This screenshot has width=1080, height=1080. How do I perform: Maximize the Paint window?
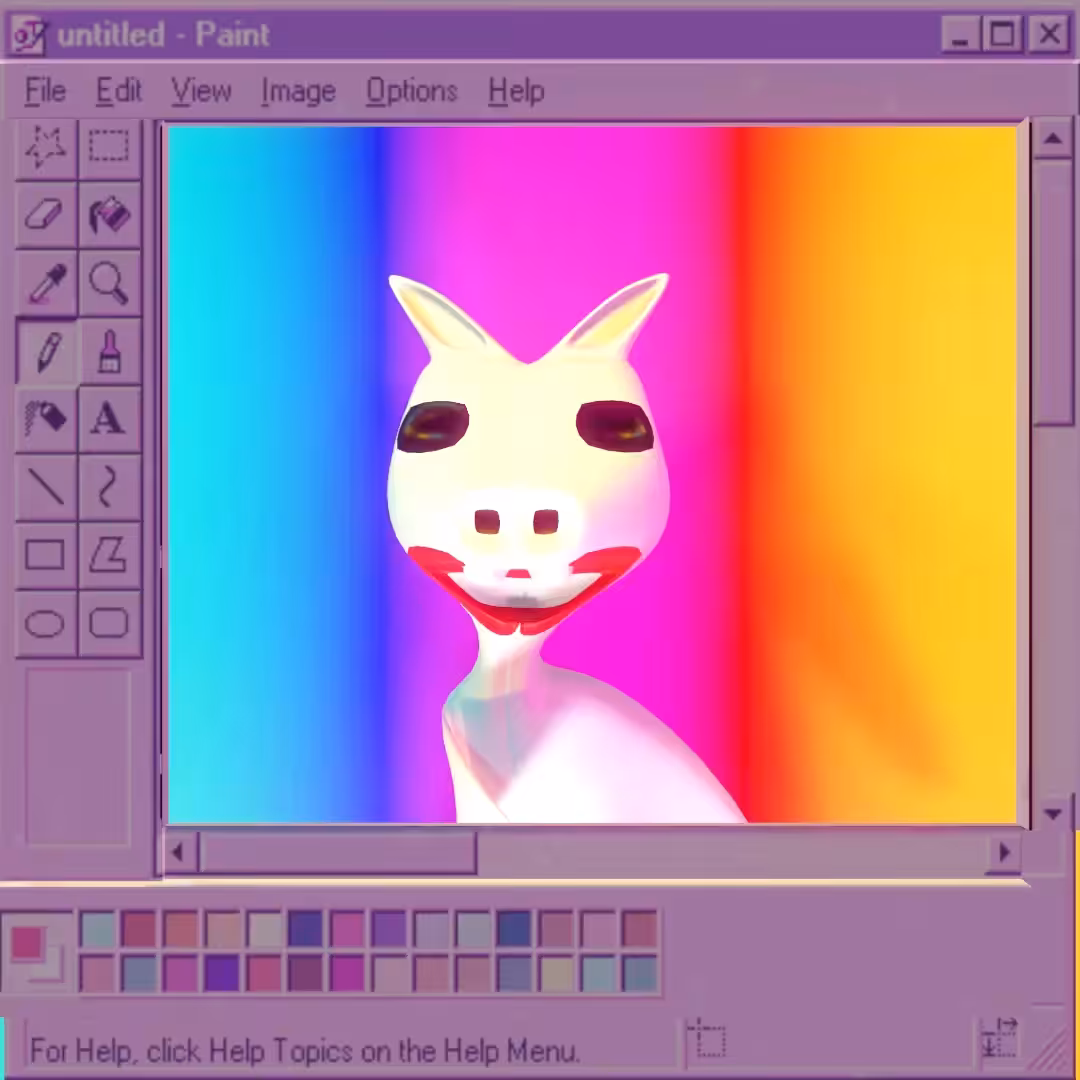1002,34
